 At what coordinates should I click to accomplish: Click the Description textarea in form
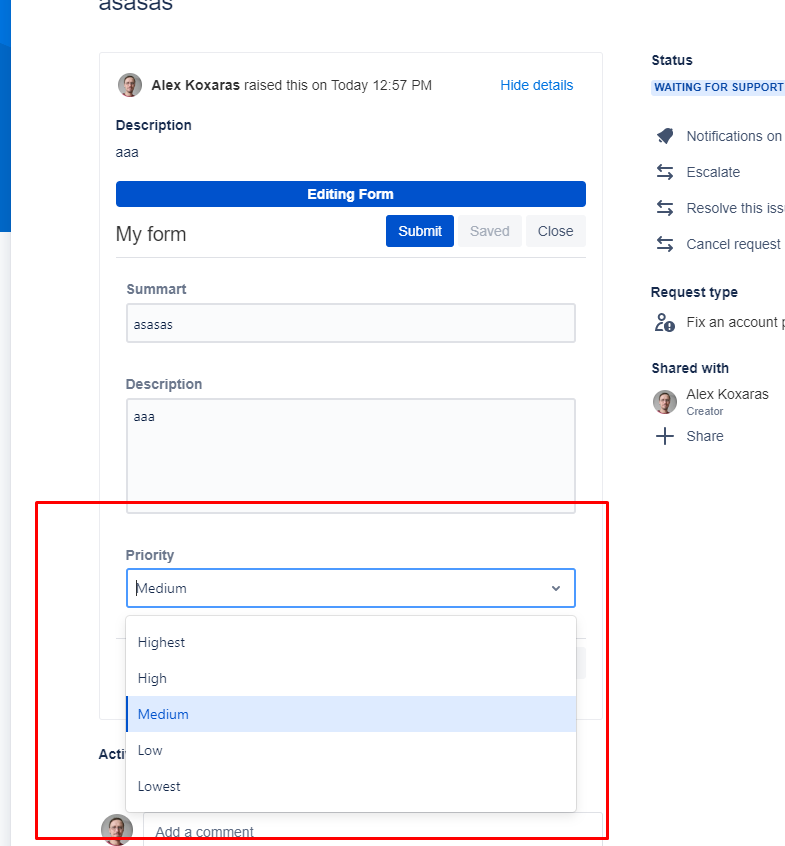pyautogui.click(x=351, y=455)
